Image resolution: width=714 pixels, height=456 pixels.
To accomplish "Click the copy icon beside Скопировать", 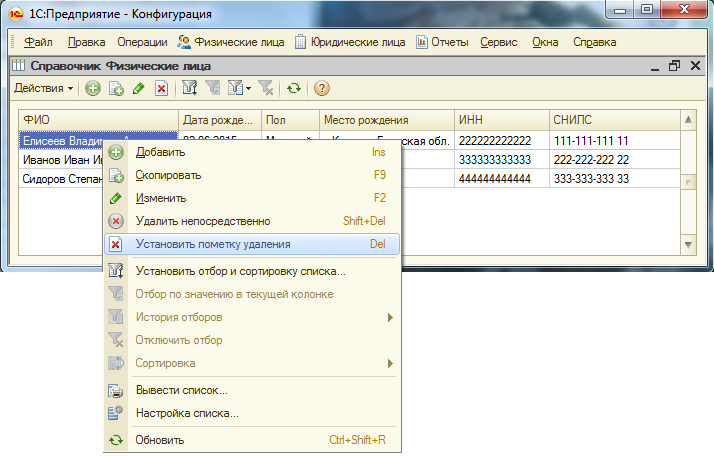I will [116, 175].
